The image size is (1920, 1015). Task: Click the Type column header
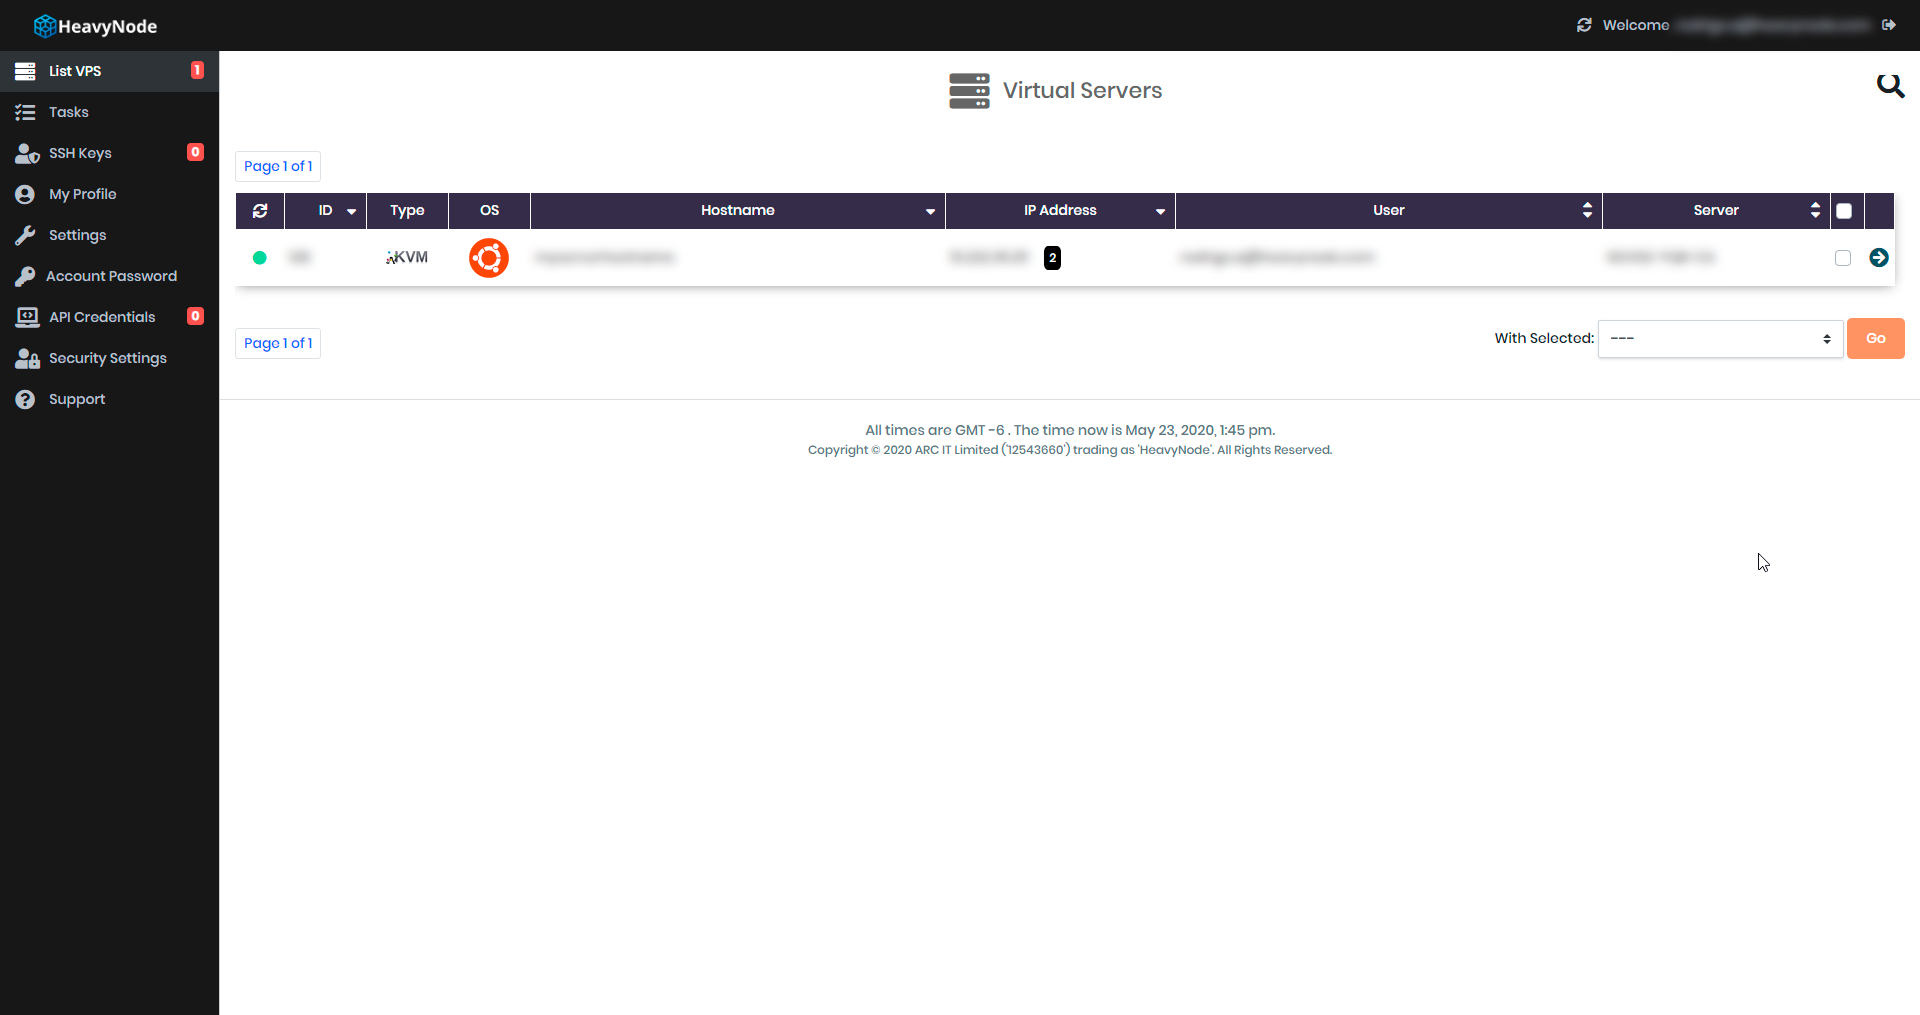click(x=407, y=211)
